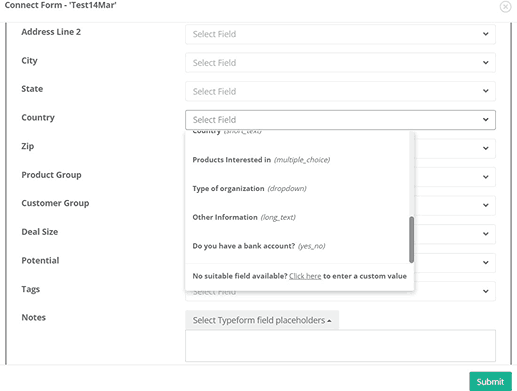Grab the dropdown list scrollbar thumb

pos(412,240)
